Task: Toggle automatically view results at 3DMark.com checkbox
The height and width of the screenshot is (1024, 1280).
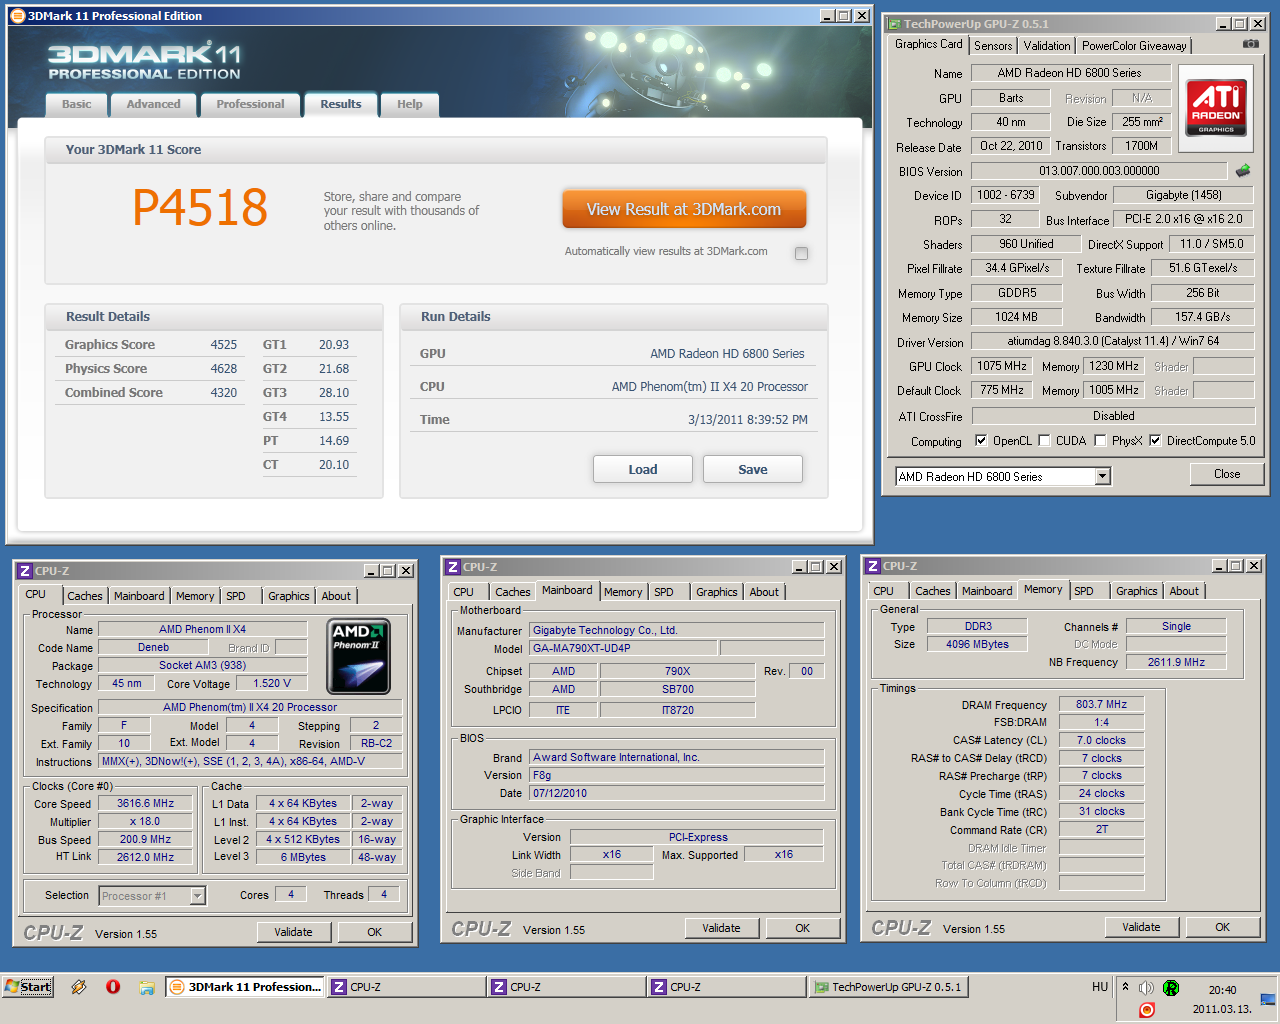Action: coord(801,253)
